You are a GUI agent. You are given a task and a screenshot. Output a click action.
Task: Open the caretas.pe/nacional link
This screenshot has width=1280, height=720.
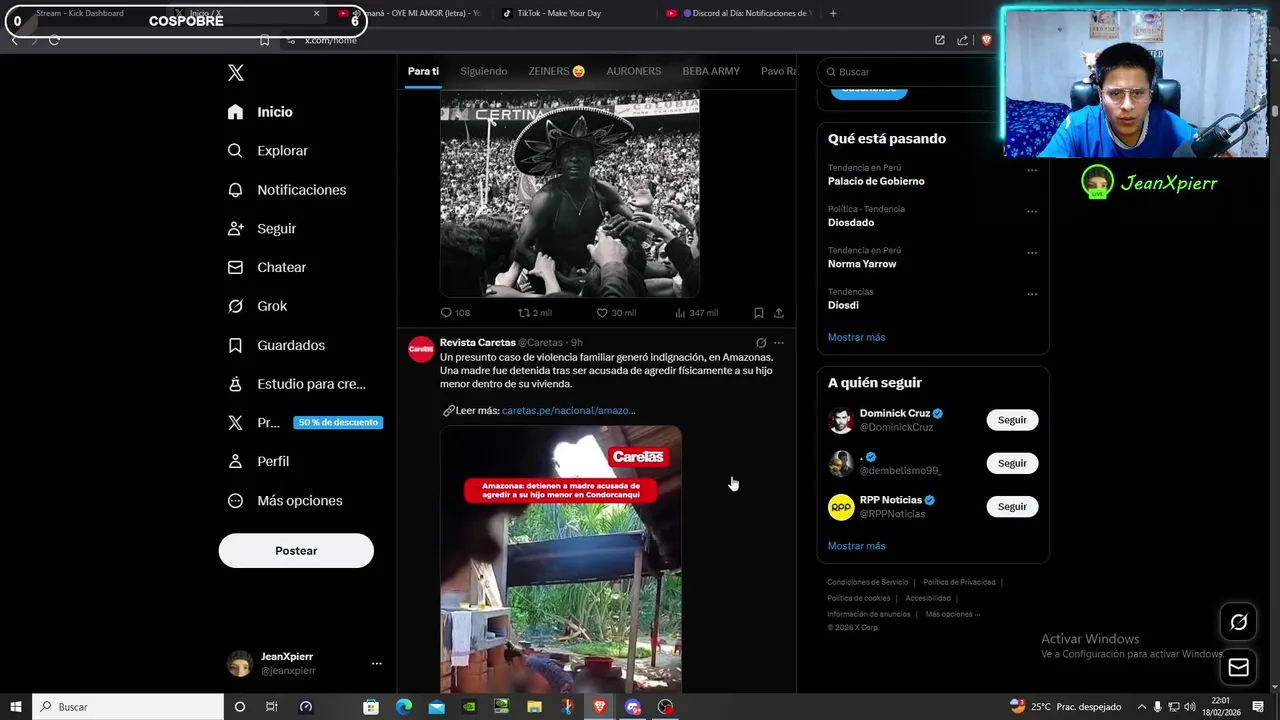click(x=568, y=411)
